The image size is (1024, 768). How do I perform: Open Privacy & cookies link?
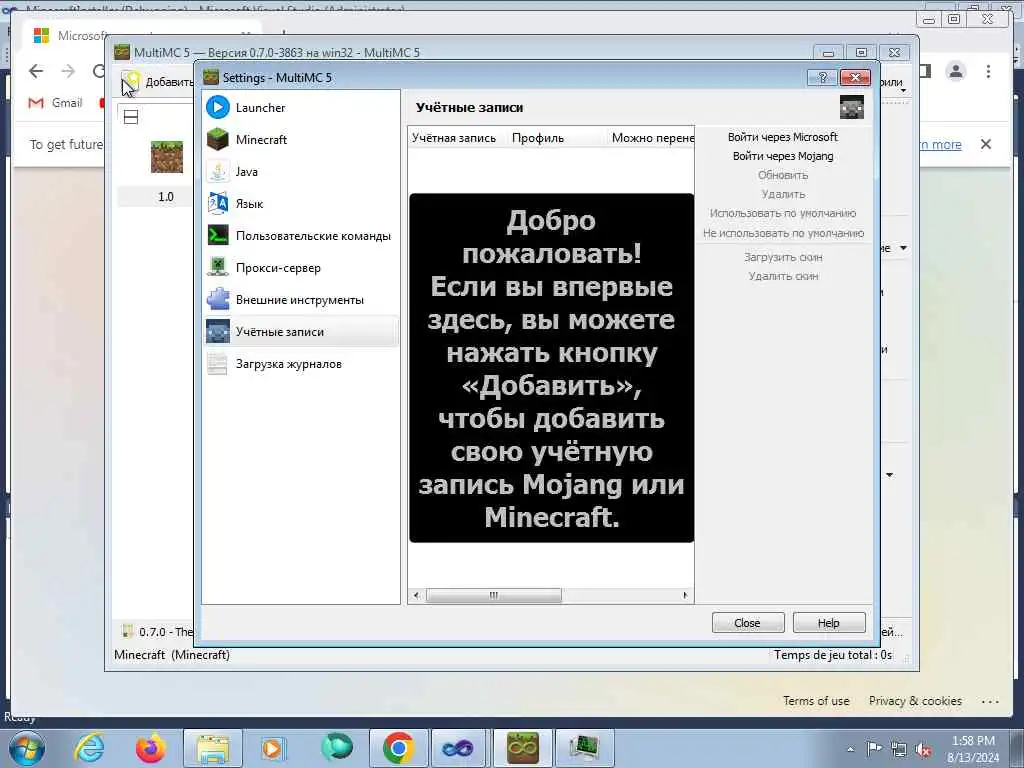pos(915,701)
